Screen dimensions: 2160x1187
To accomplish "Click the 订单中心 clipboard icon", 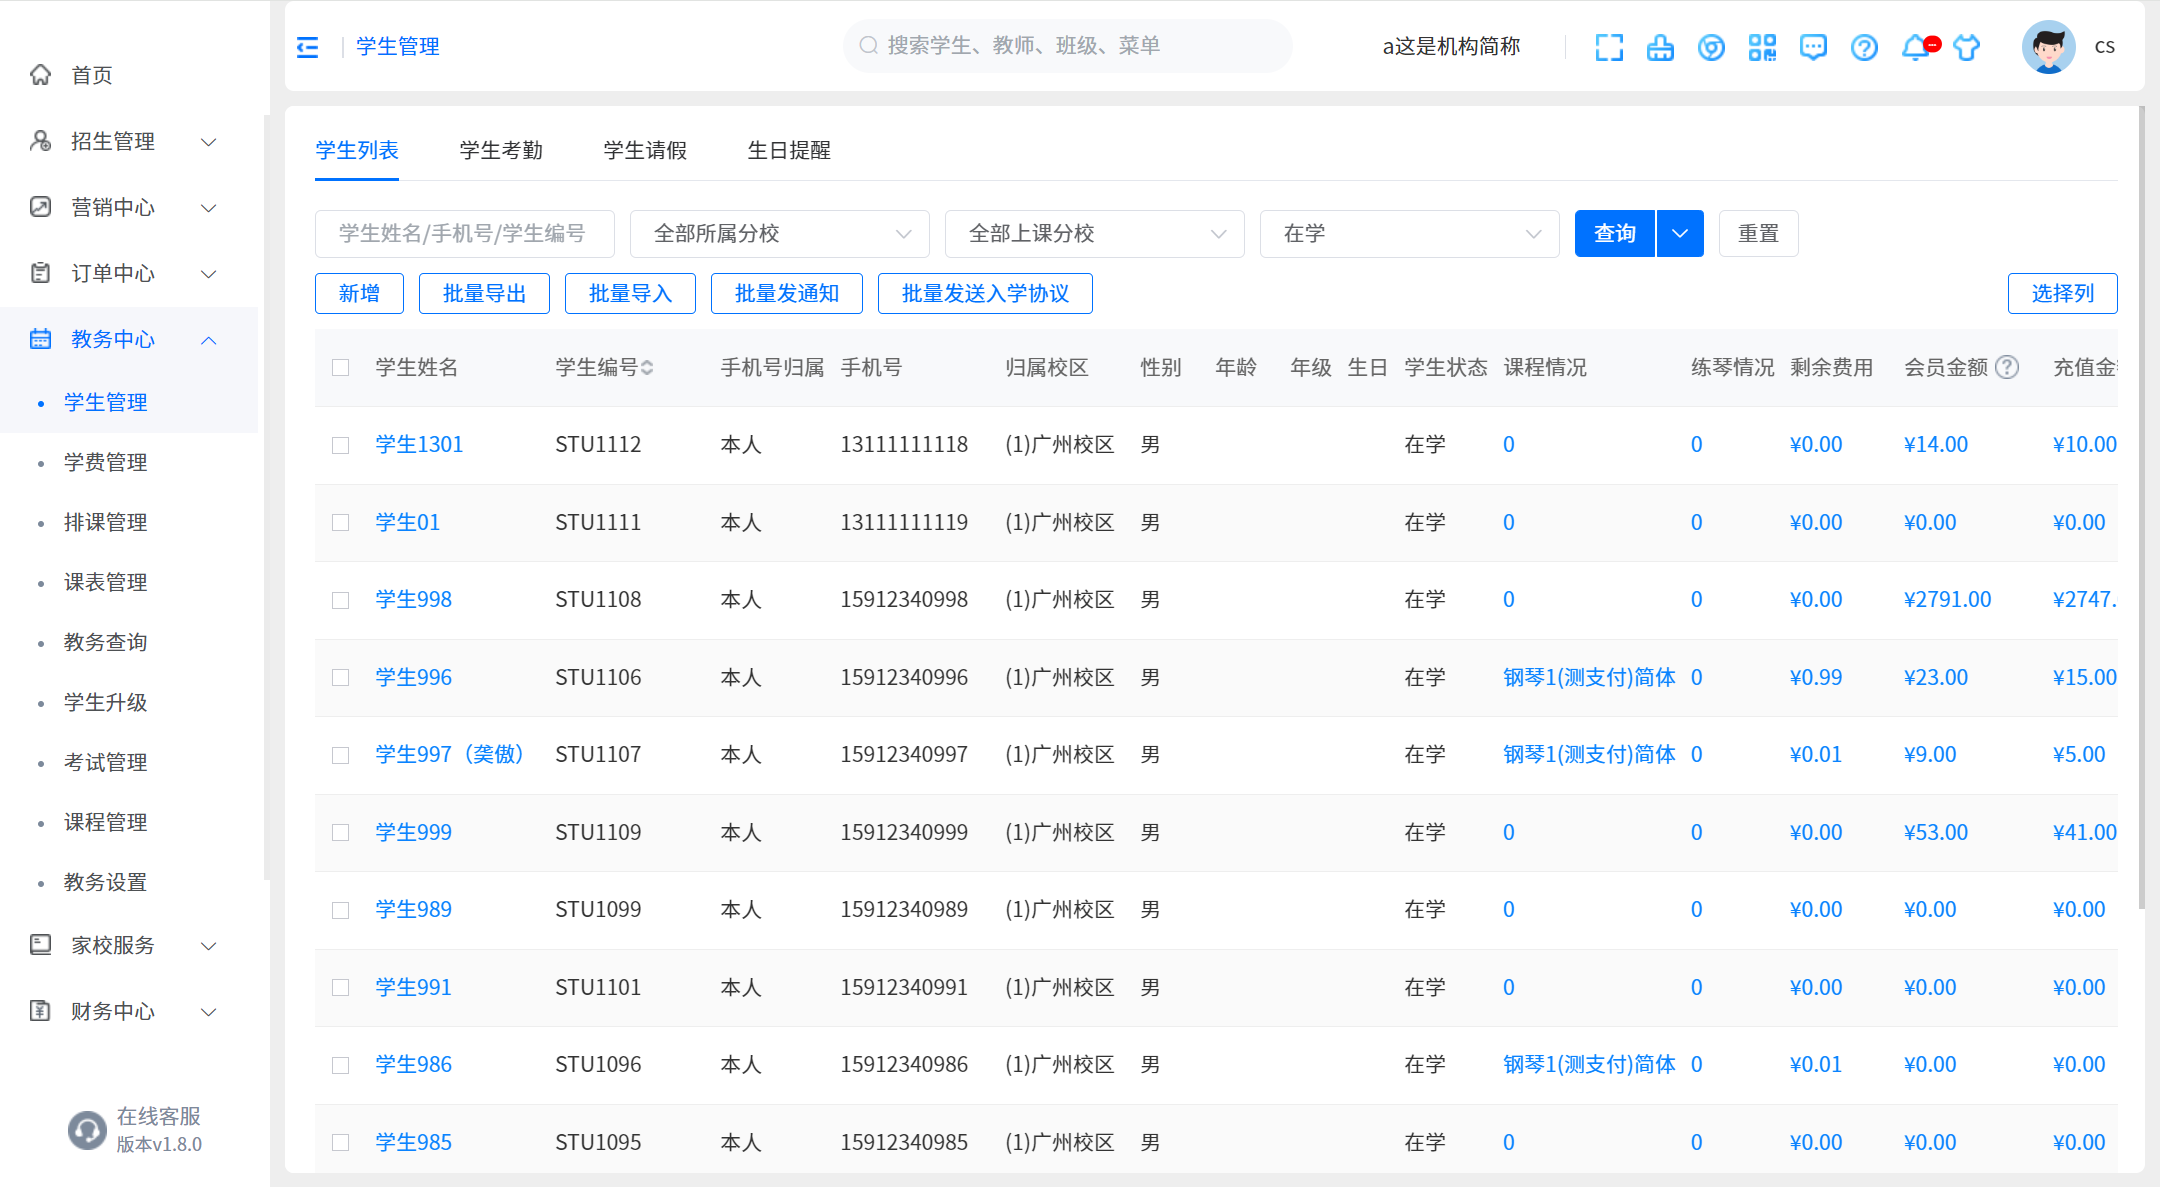I will [x=40, y=273].
